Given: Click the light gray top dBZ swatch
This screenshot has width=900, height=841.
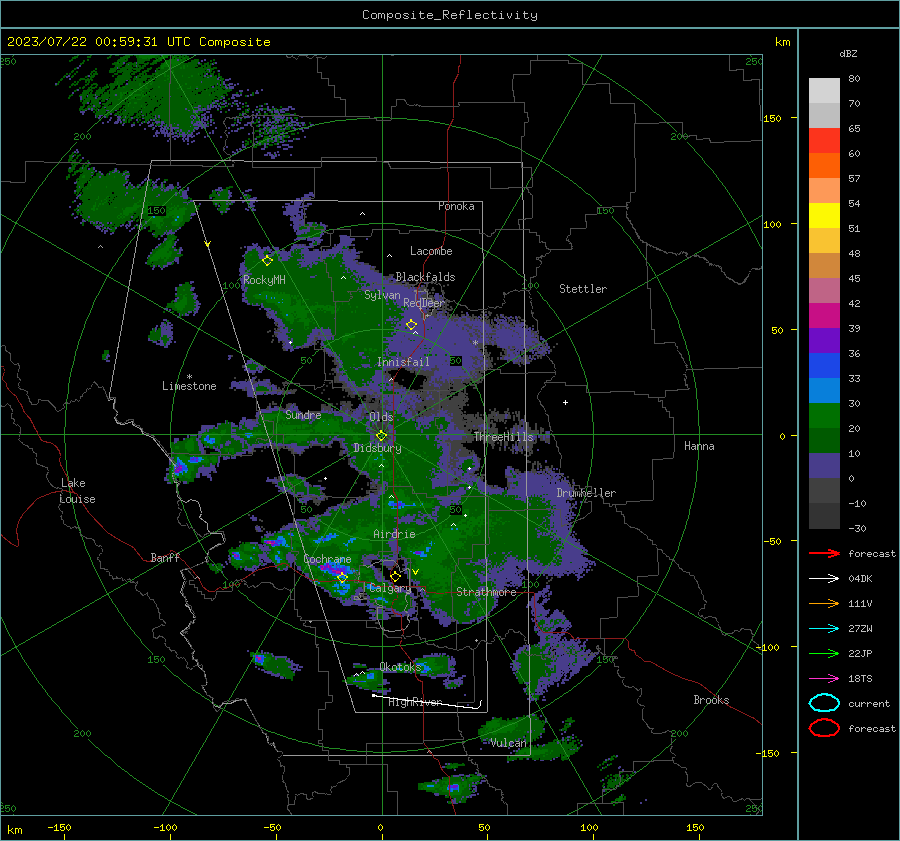Looking at the screenshot, I should tap(824, 91).
